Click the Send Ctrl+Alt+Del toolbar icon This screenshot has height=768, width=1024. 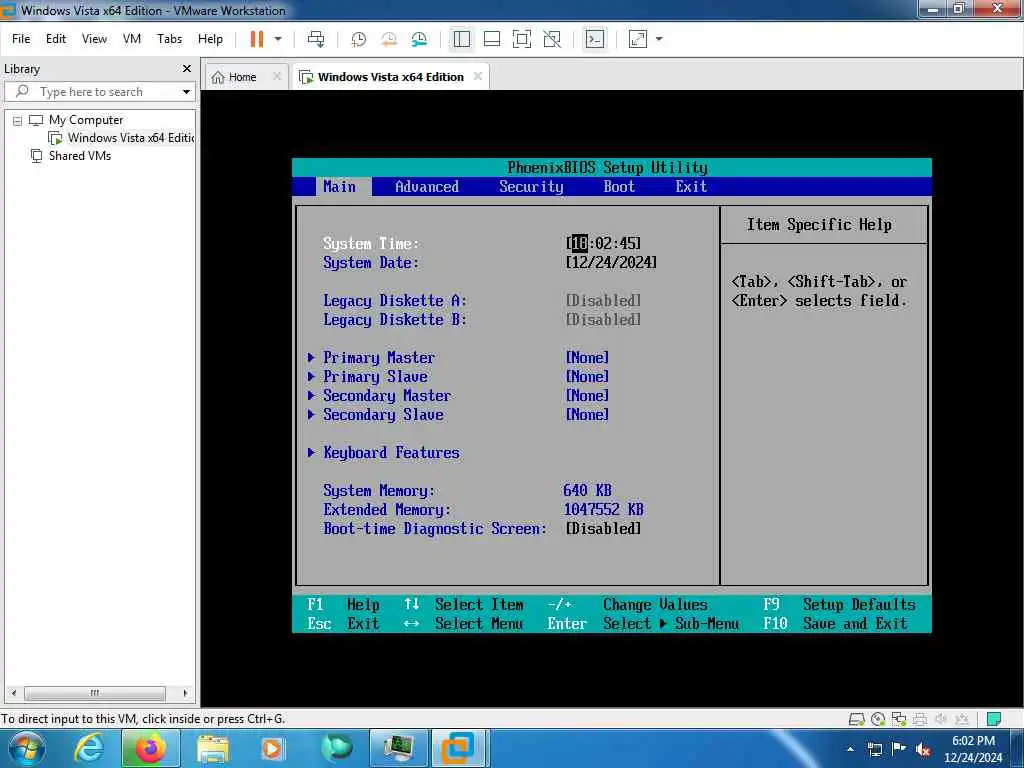(316, 39)
